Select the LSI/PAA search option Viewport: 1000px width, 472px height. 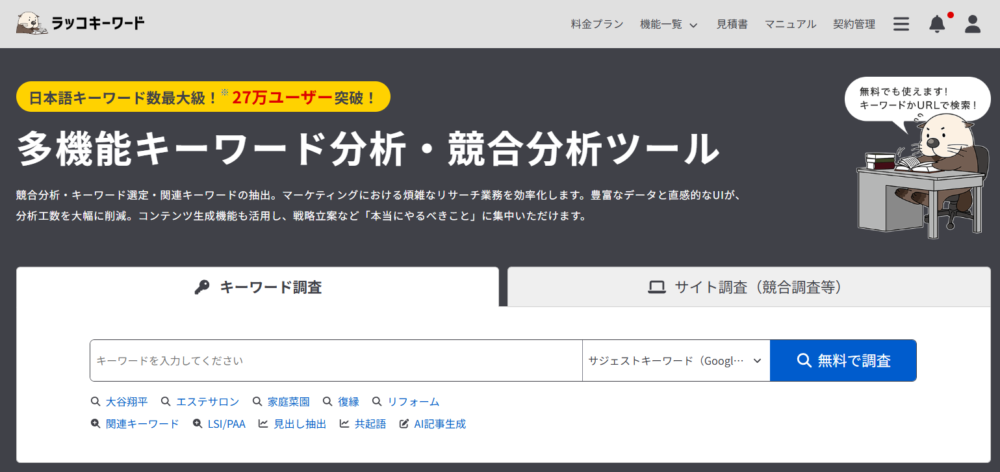click(218, 424)
